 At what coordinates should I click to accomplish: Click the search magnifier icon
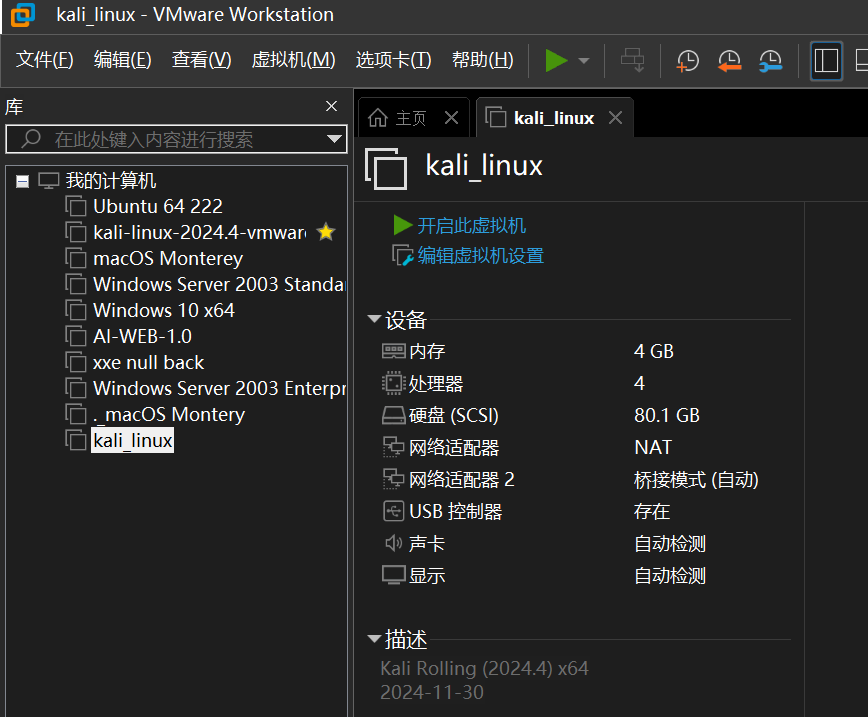pos(31,138)
